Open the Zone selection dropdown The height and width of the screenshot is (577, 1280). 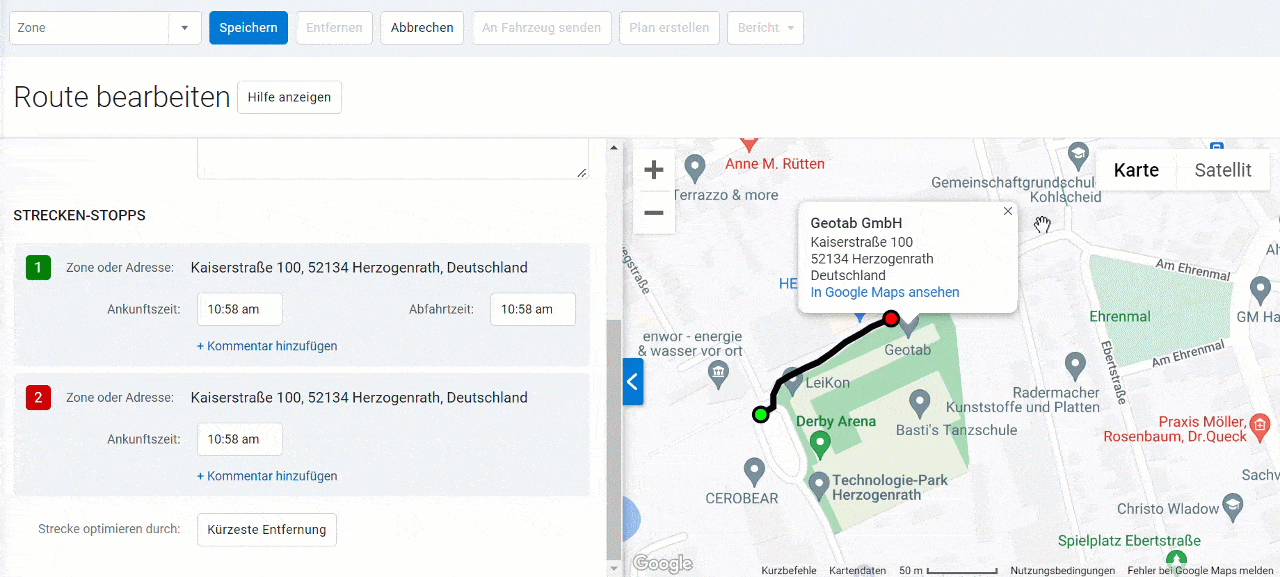185,27
